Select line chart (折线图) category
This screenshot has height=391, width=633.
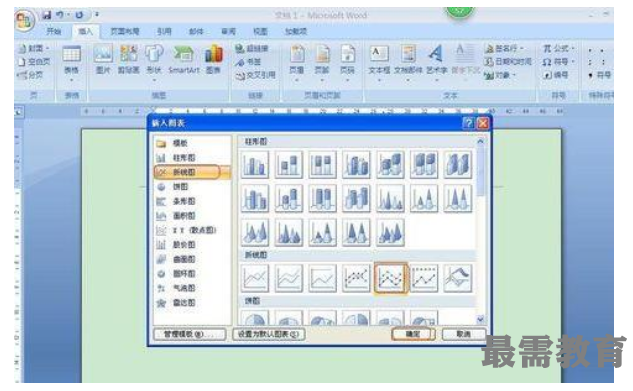pos(192,172)
